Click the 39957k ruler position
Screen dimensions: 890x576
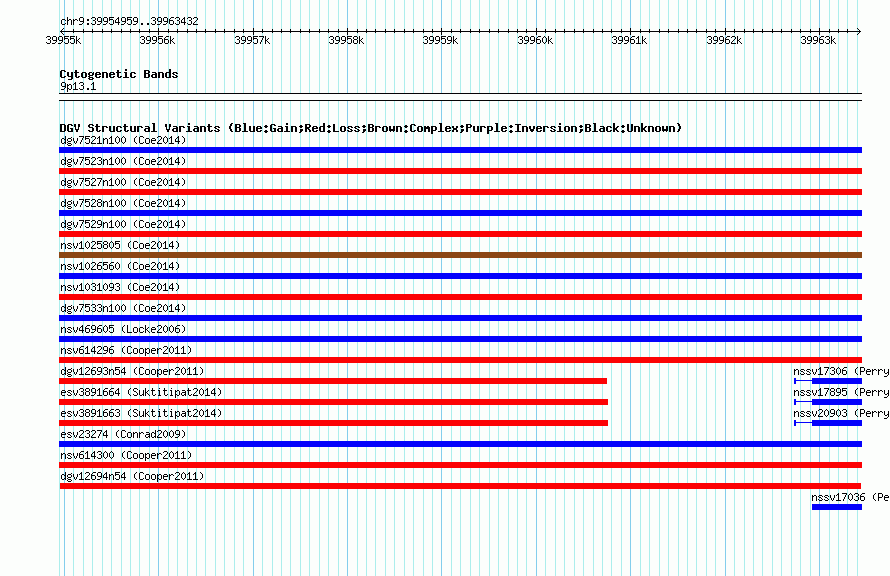click(252, 40)
